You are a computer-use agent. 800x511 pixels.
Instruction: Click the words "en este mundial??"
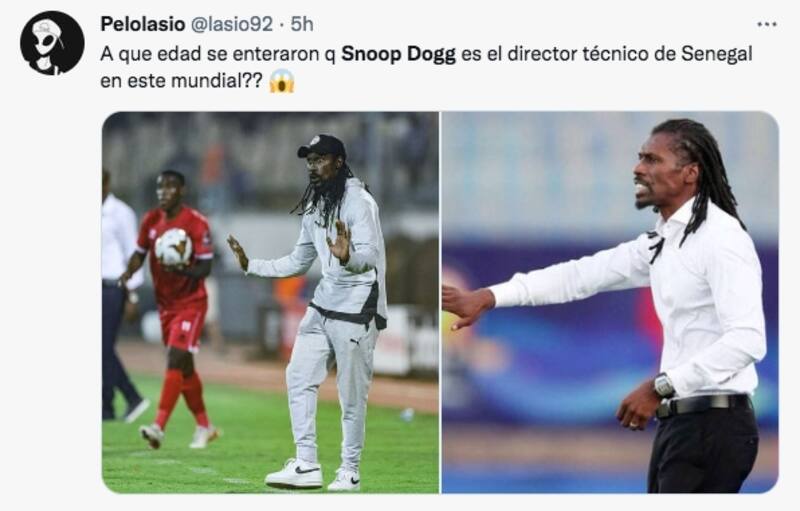pos(182,81)
